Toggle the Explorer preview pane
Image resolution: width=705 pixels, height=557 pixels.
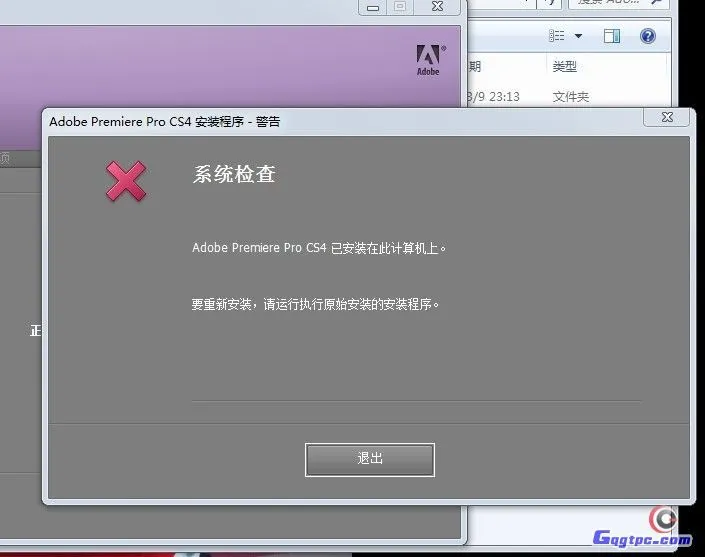pos(612,36)
